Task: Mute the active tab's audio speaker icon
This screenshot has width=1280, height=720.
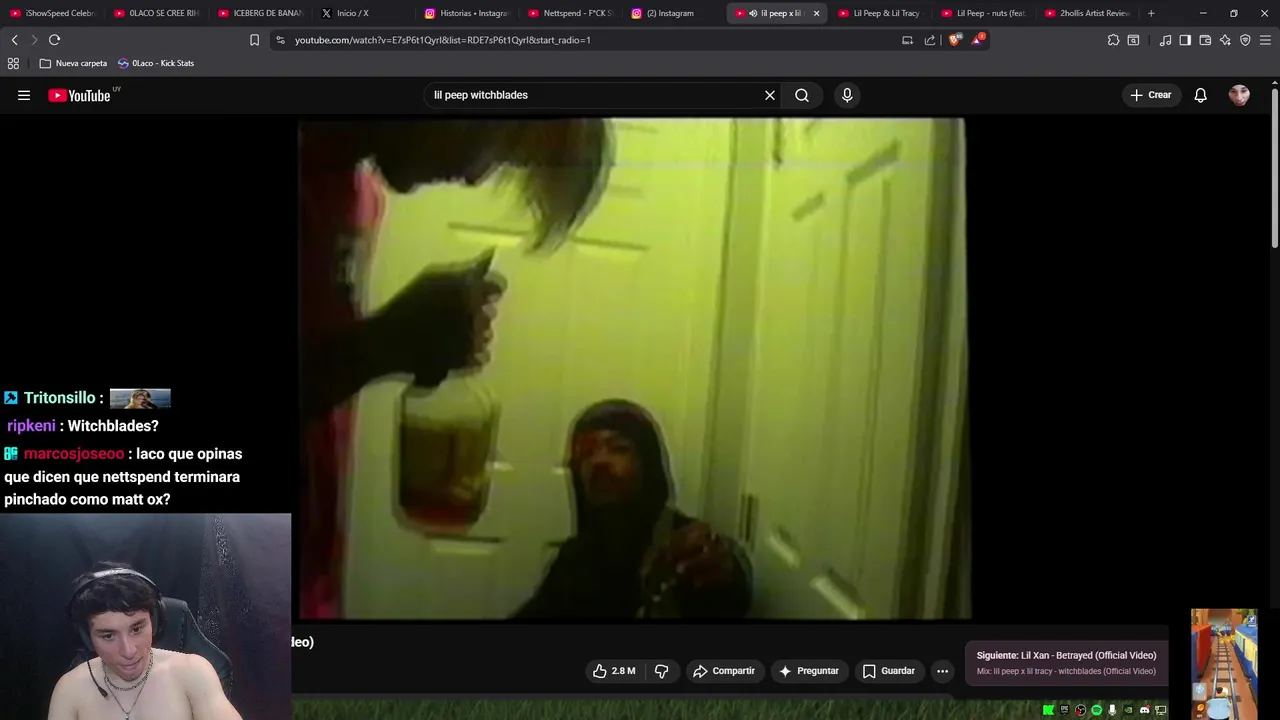Action: [753, 13]
